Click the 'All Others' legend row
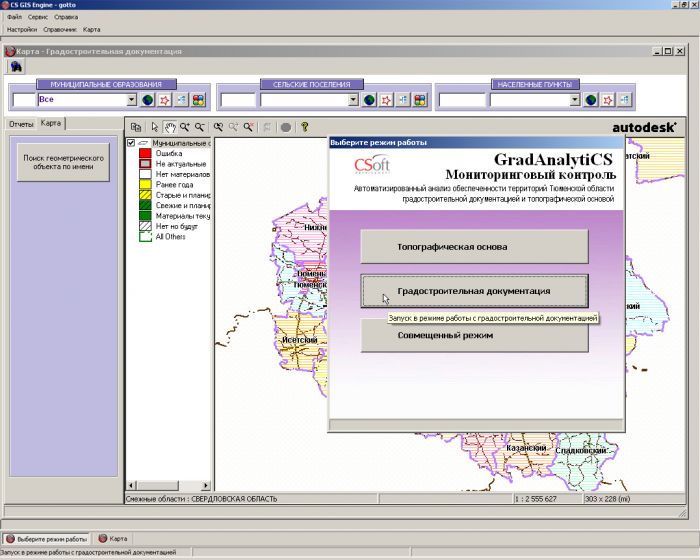 (162, 237)
